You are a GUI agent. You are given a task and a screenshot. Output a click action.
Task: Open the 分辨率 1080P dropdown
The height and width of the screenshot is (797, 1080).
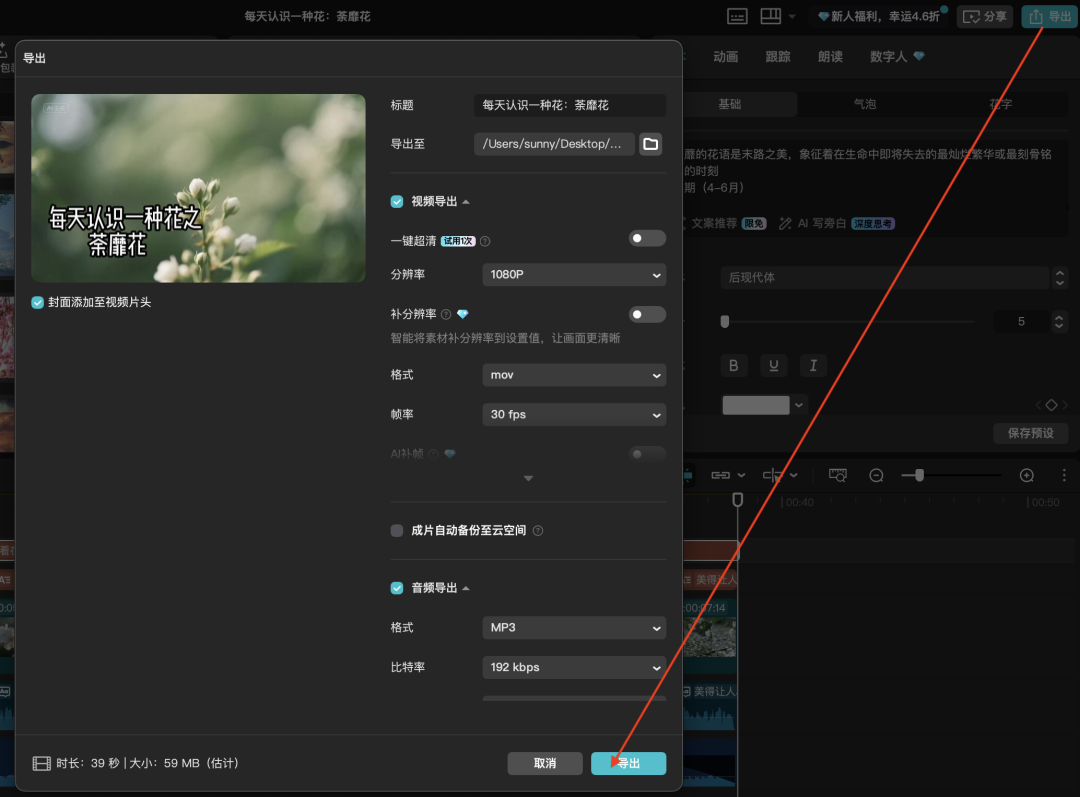(574, 274)
